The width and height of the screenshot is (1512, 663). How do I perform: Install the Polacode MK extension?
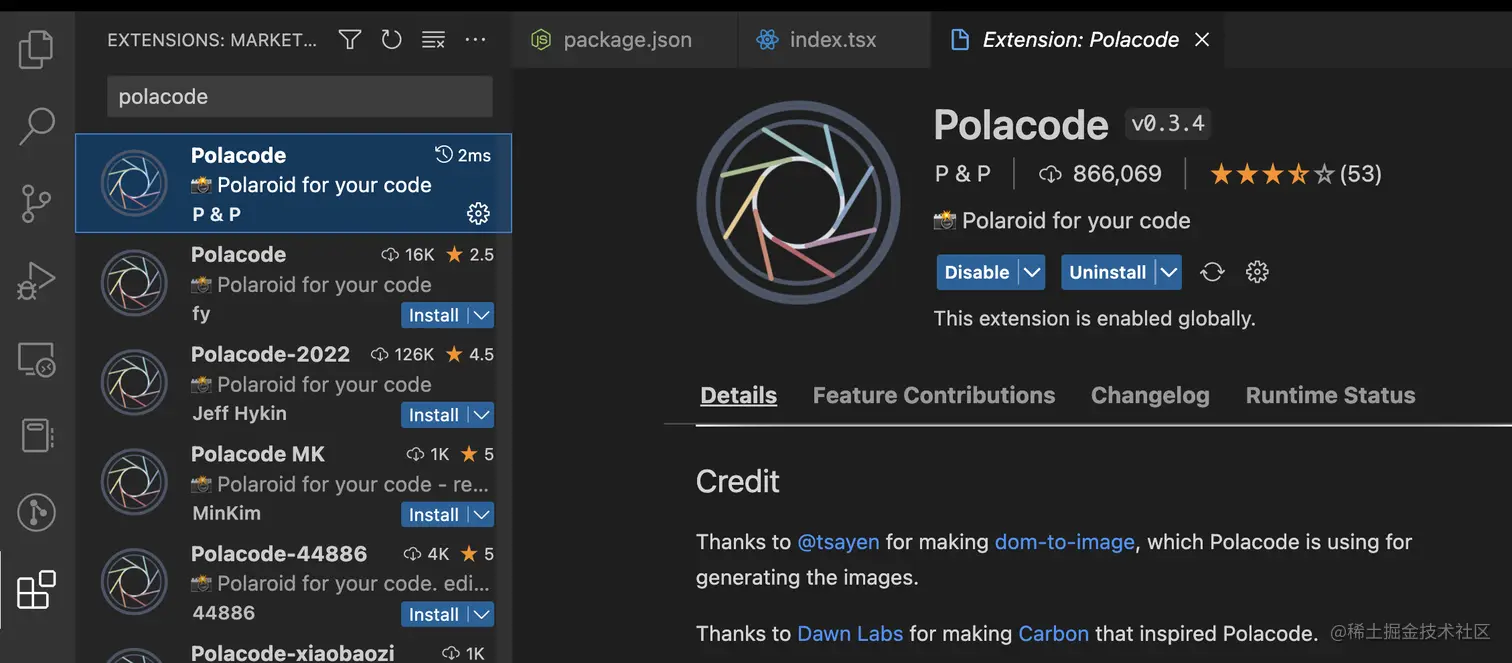pyautogui.click(x=436, y=514)
